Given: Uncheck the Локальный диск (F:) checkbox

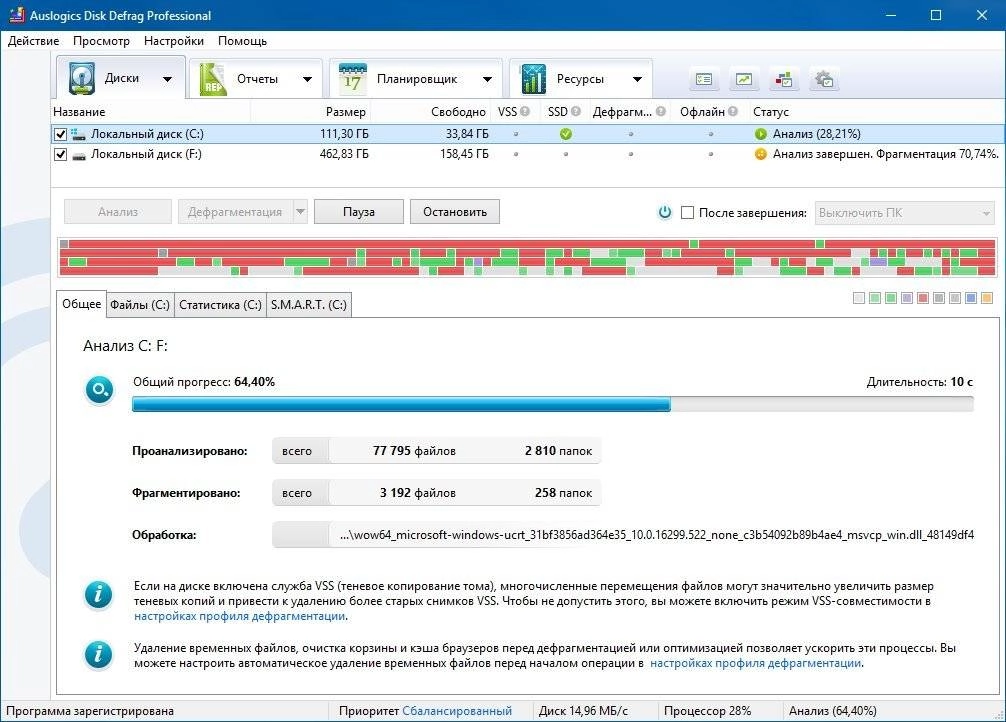Looking at the screenshot, I should [x=60, y=154].
